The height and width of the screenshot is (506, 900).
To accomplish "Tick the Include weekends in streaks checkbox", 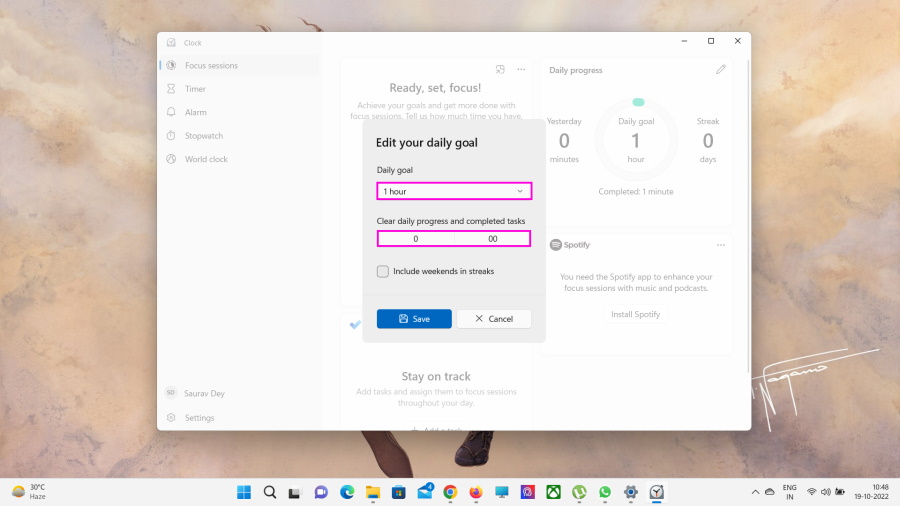I will pyautogui.click(x=383, y=271).
